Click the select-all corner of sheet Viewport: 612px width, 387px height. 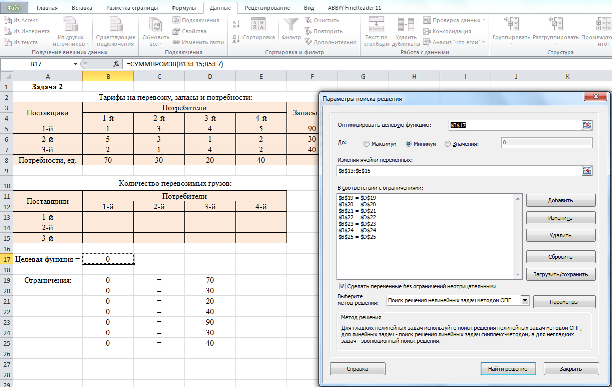coord(7,76)
